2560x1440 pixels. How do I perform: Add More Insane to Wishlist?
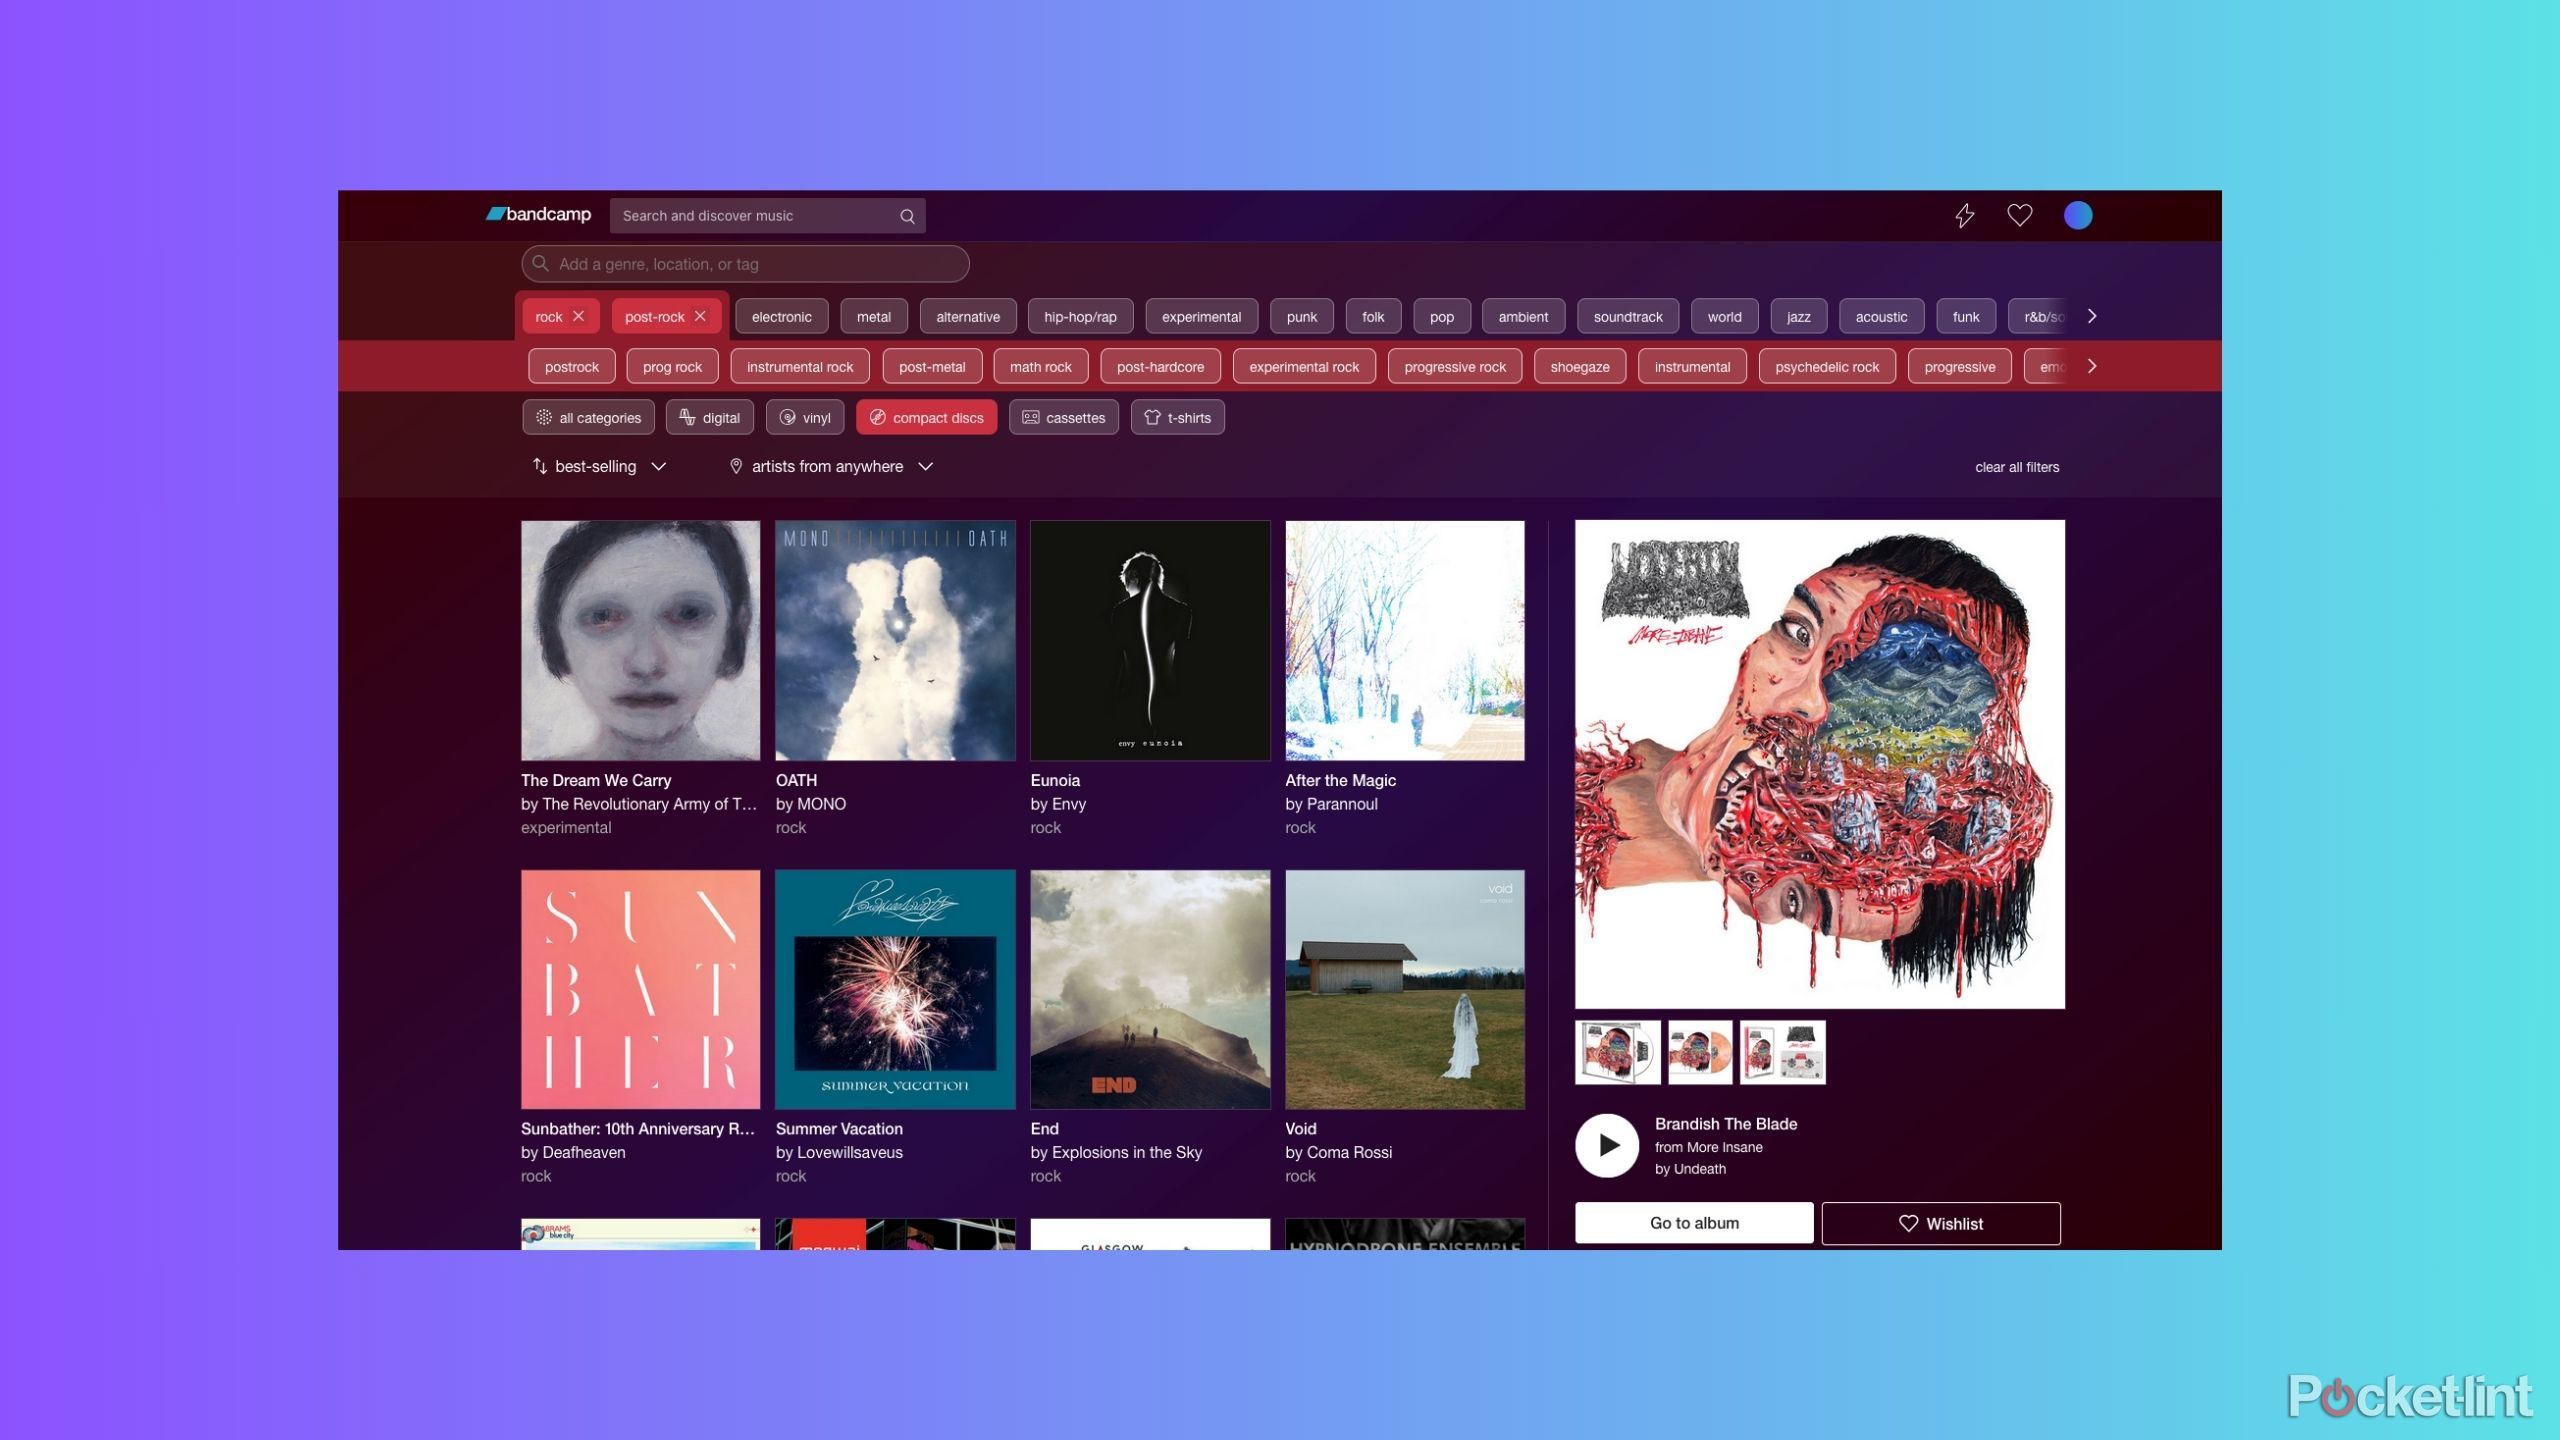[1941, 1222]
